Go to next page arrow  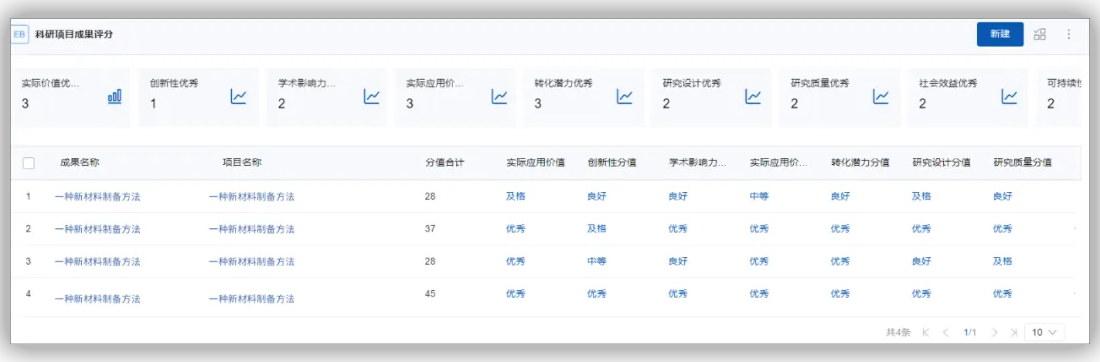[994, 333]
